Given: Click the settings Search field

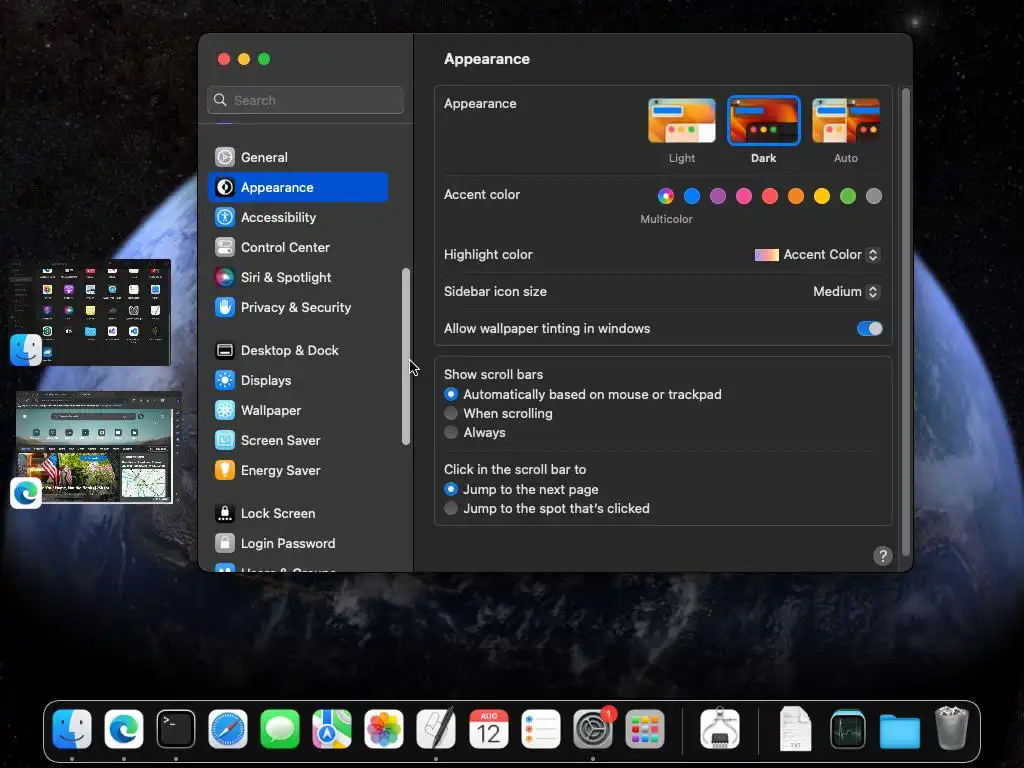Looking at the screenshot, I should 306,100.
